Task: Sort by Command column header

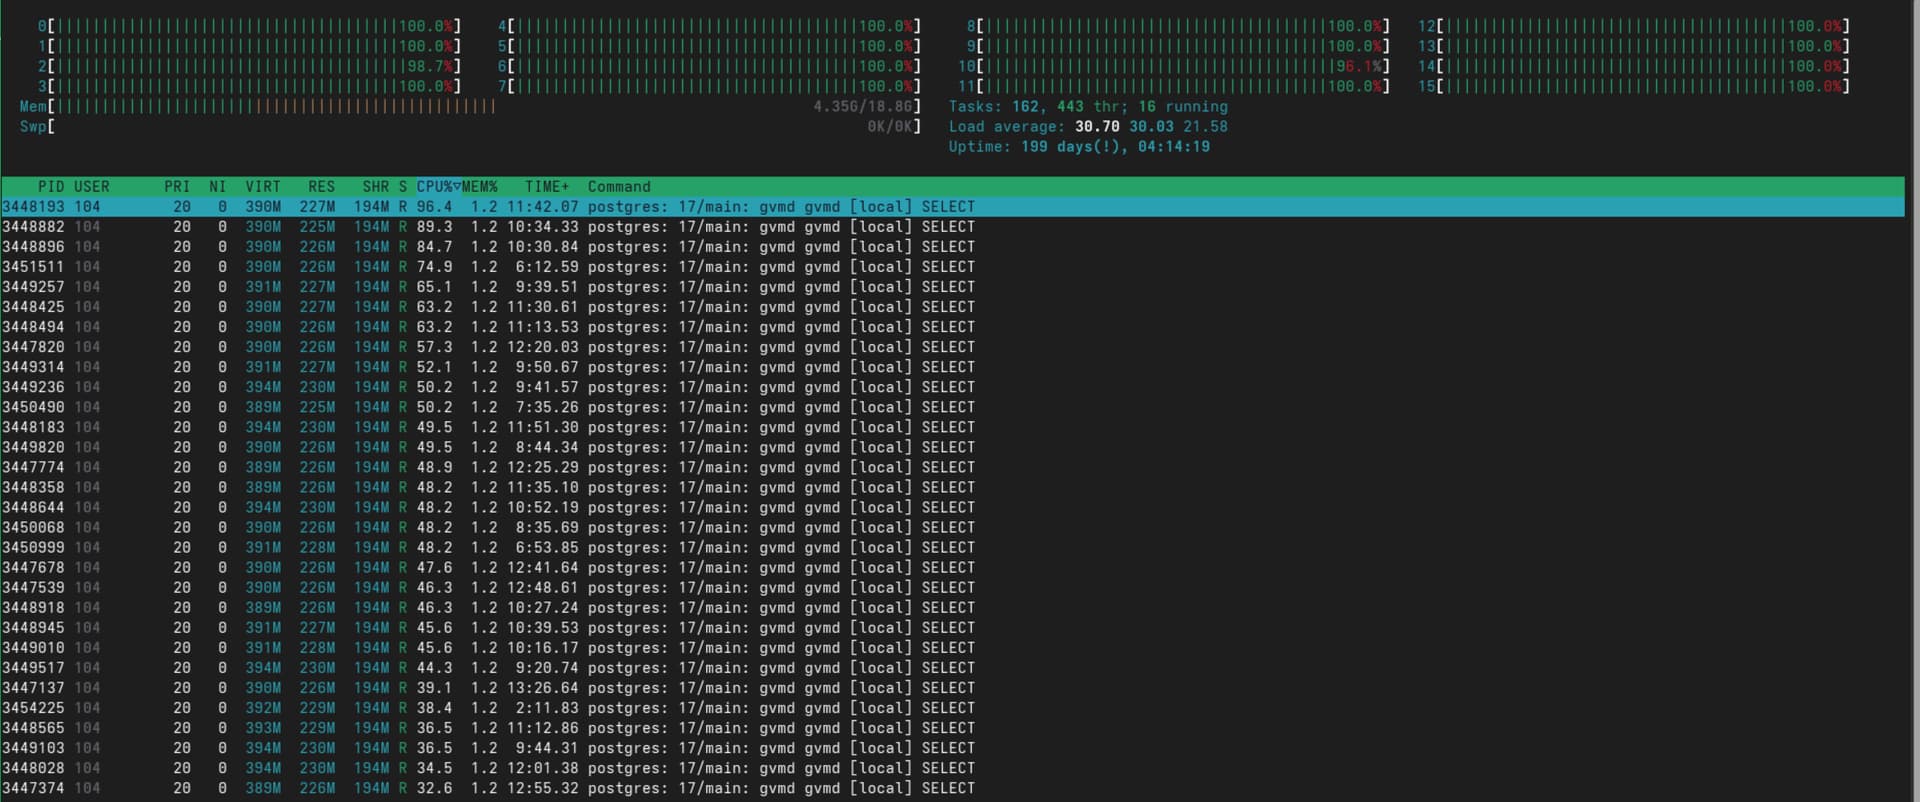Action: click(x=619, y=187)
